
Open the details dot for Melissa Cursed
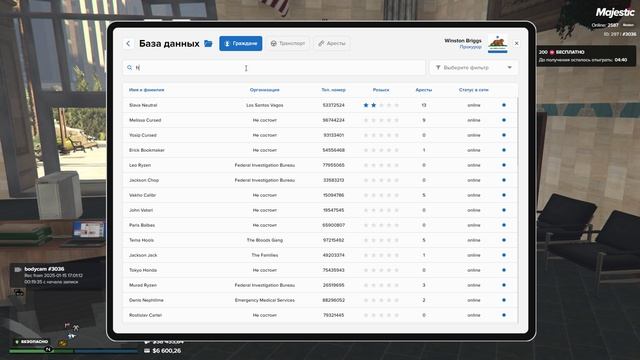(x=504, y=120)
